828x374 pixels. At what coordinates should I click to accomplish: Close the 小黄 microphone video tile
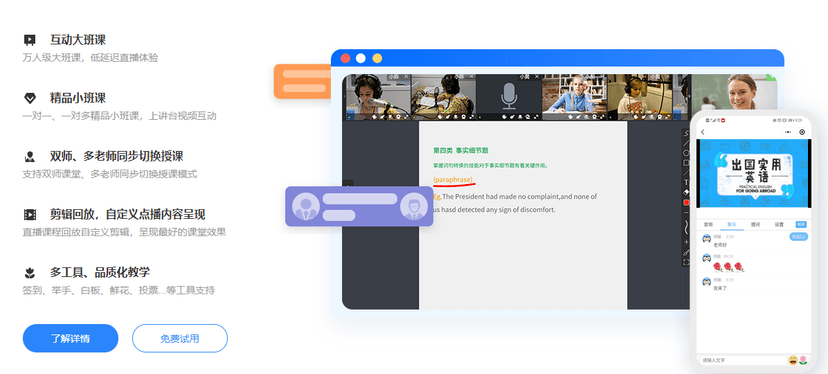pyautogui.click(x=537, y=77)
